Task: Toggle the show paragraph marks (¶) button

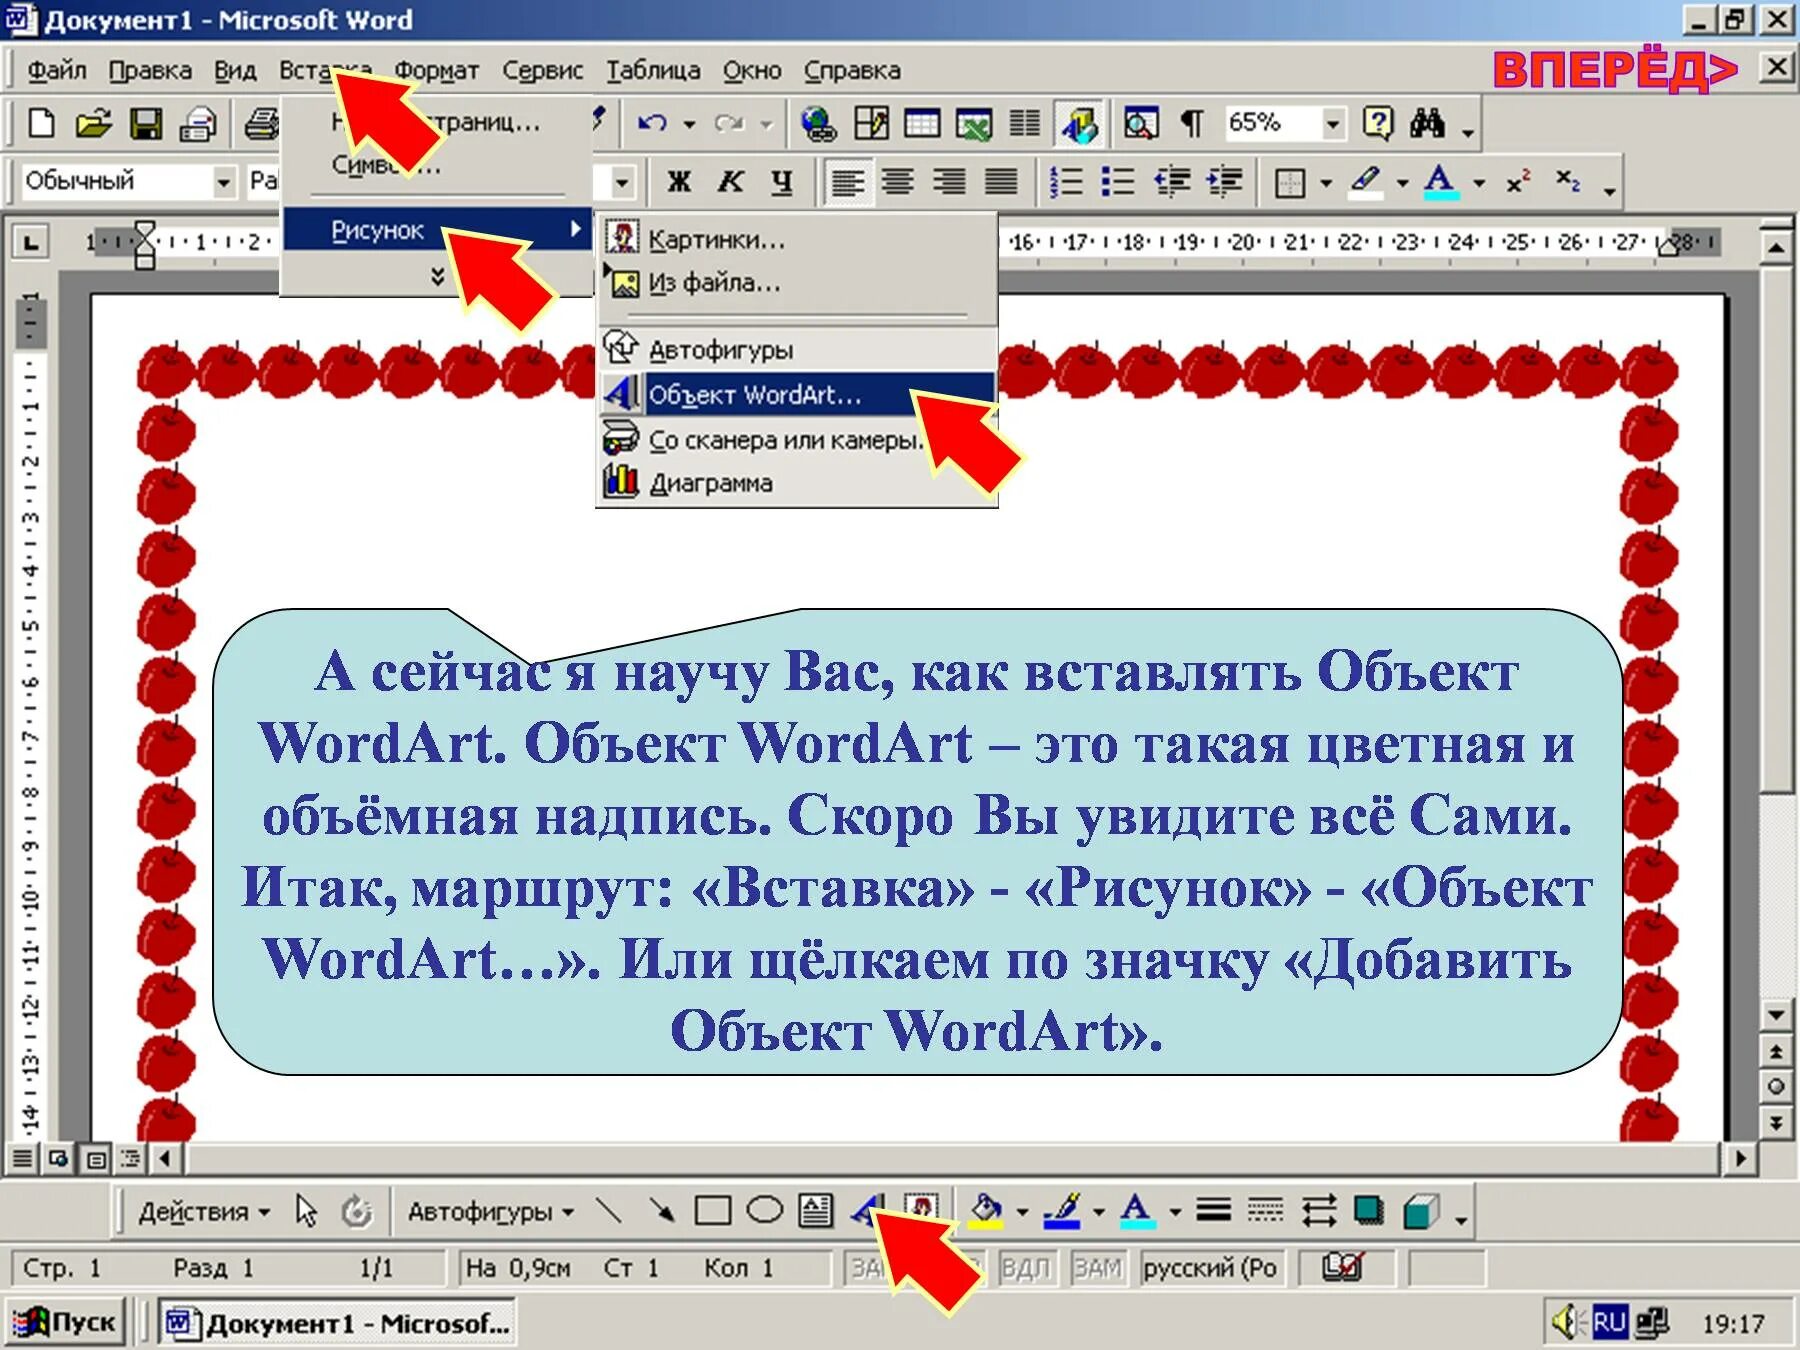Action: [x=1192, y=124]
